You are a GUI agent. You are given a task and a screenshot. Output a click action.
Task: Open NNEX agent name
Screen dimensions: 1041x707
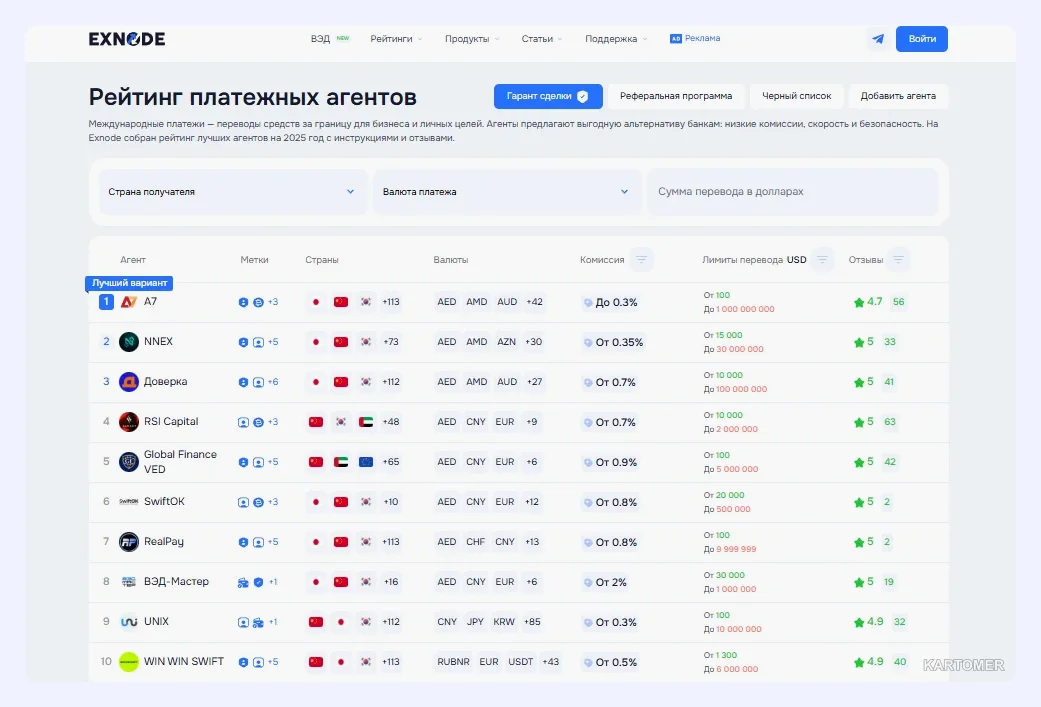pyautogui.click(x=158, y=341)
